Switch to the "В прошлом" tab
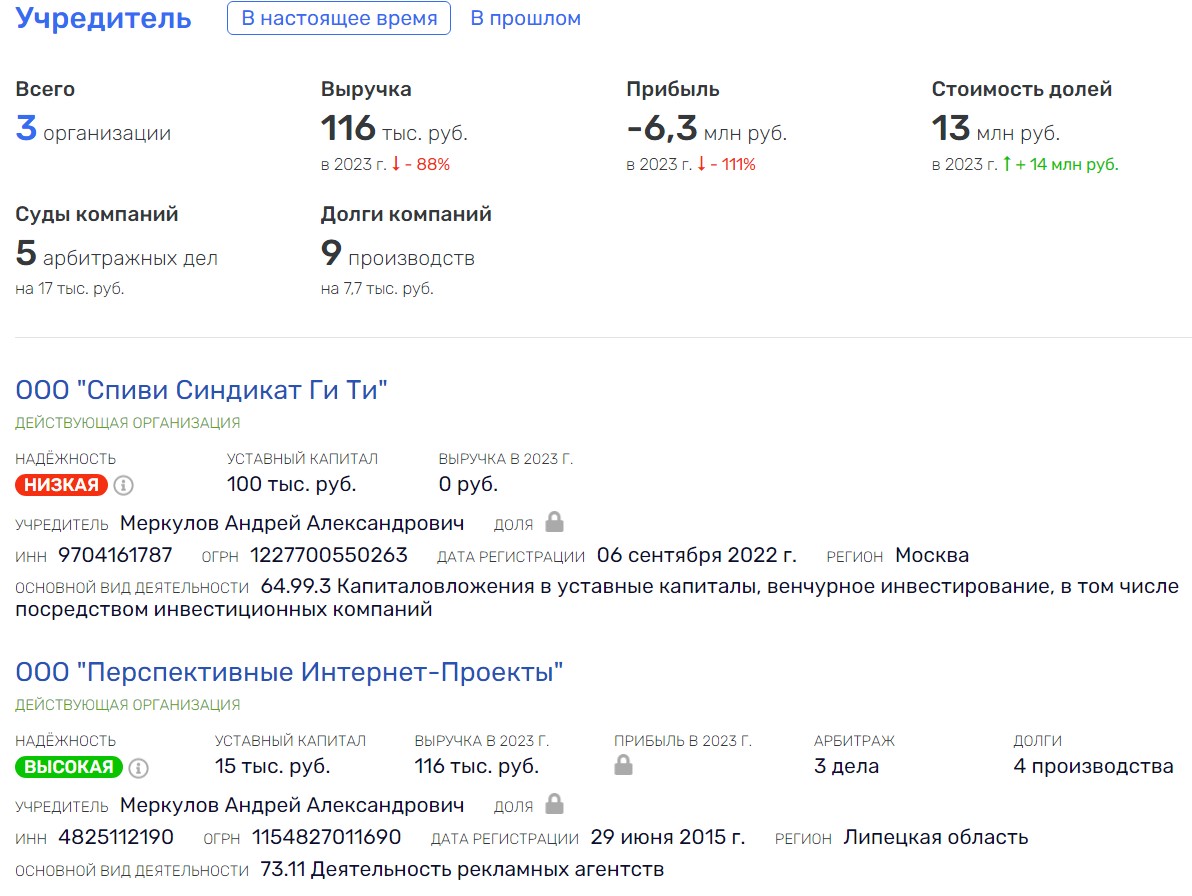 pos(525,19)
